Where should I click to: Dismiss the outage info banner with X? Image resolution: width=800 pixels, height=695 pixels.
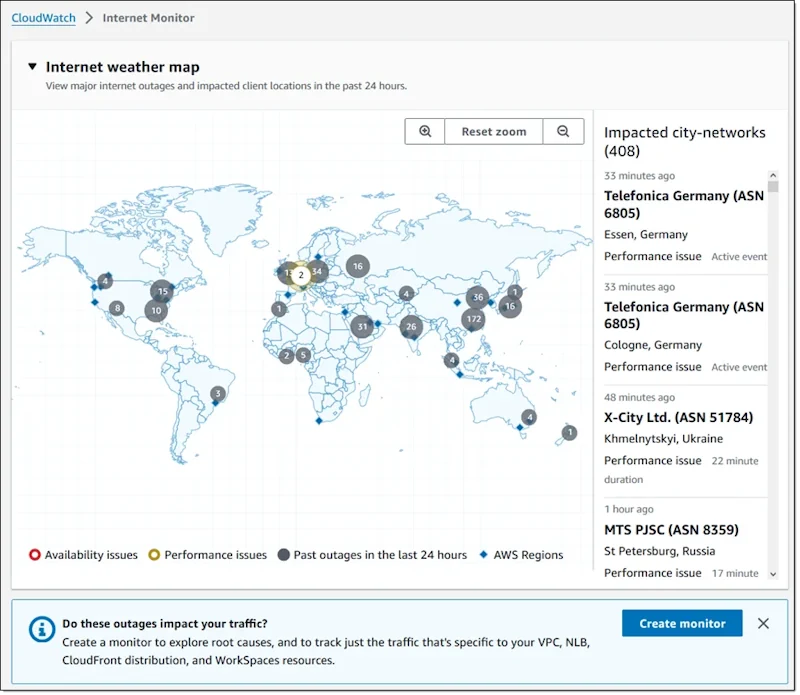(763, 623)
